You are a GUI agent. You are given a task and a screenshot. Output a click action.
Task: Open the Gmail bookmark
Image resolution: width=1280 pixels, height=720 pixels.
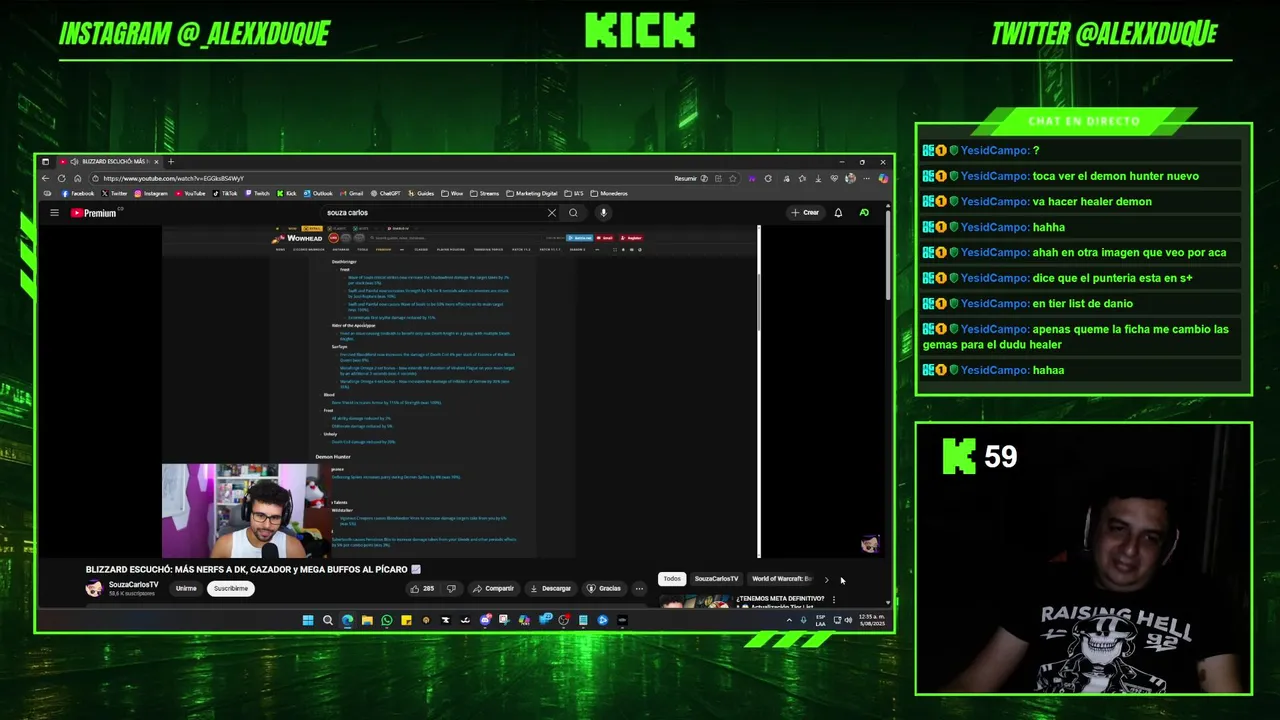coord(351,193)
